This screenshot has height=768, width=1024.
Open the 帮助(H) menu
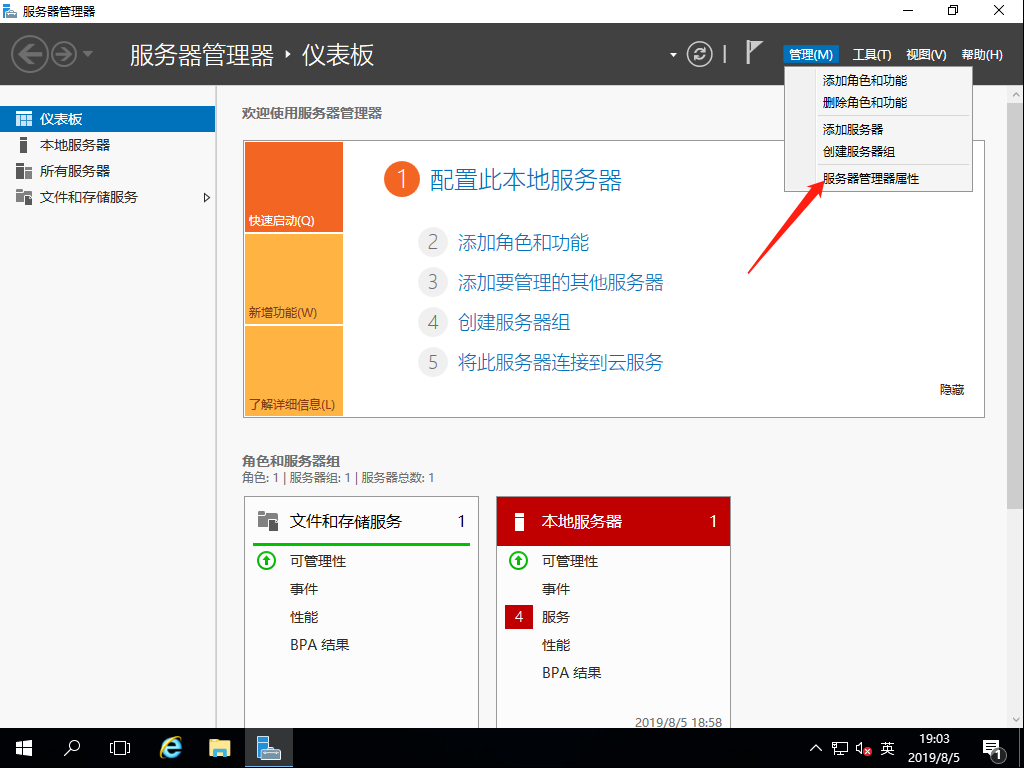point(982,55)
